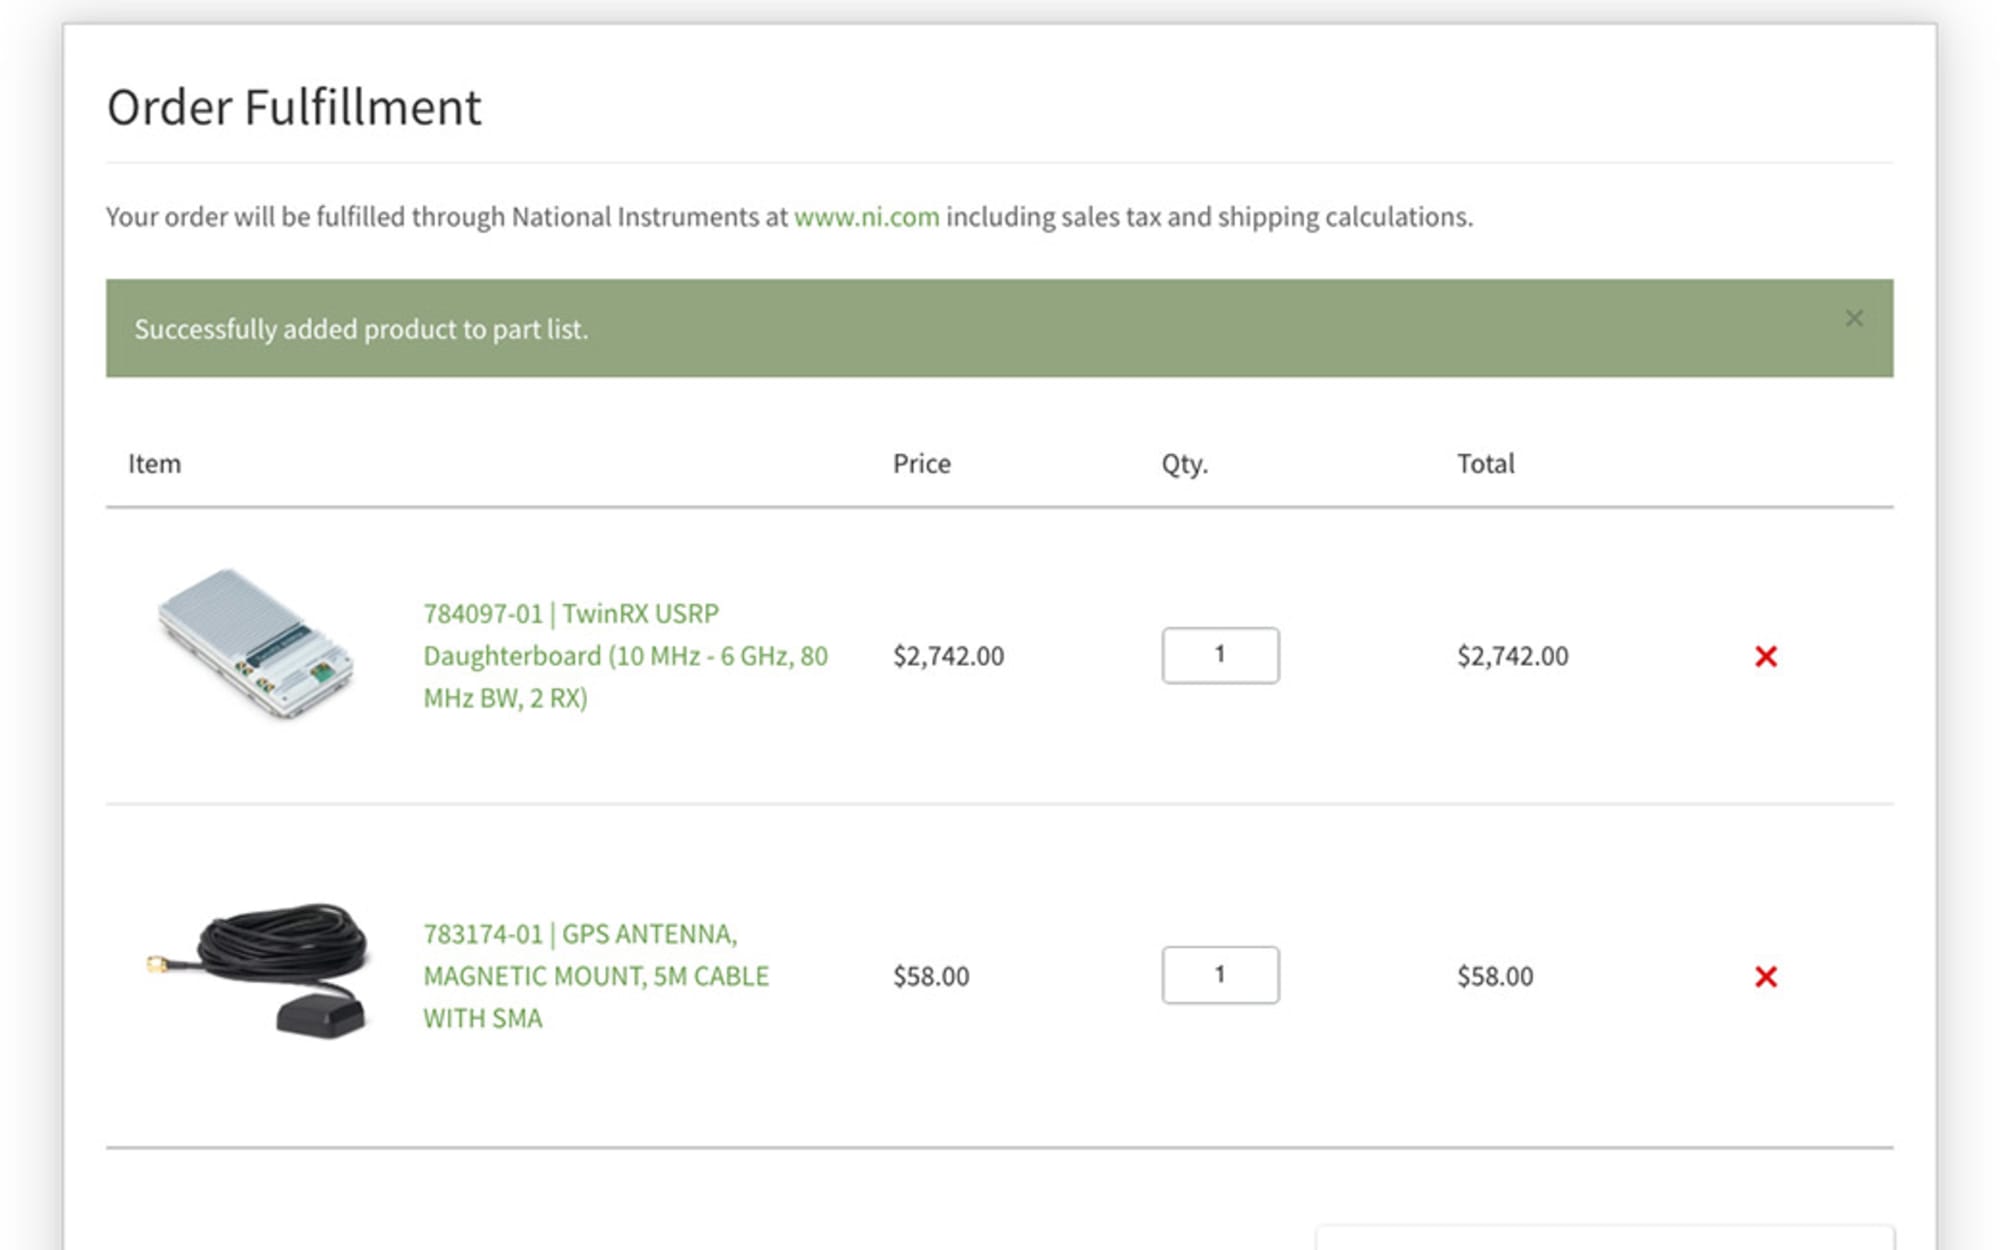
Task: Open the 783174-01 GPS ANTENNA product link
Action: tap(596, 975)
